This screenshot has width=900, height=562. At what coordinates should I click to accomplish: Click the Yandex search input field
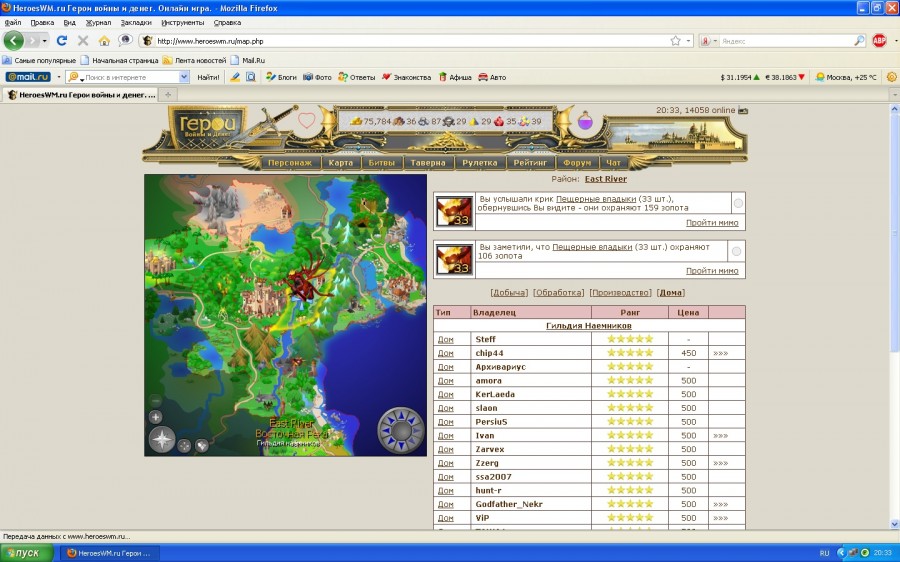tap(786, 41)
